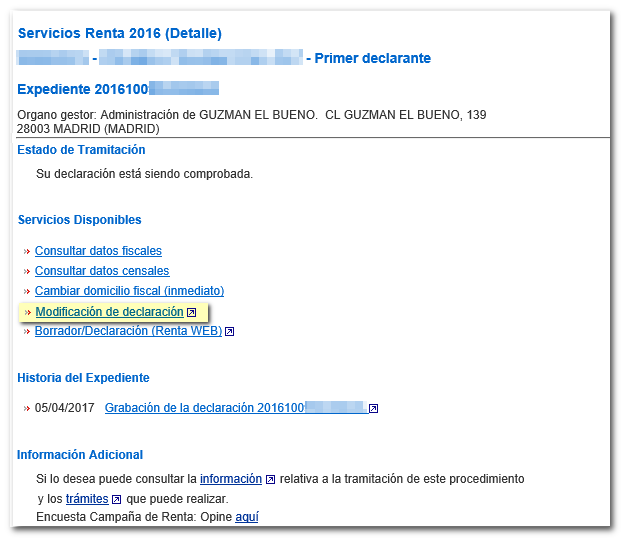
Task: Click the external-link icon beside información
Action: point(270,480)
